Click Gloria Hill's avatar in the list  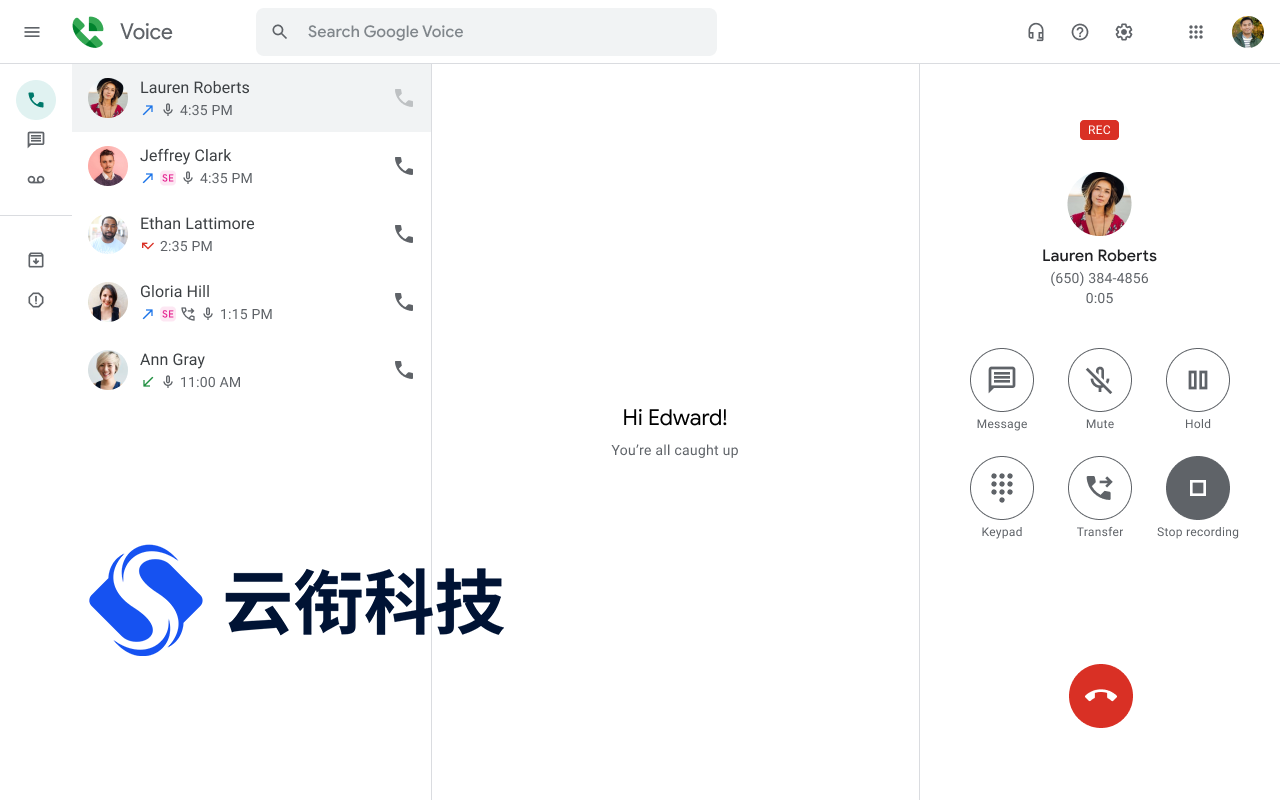(x=108, y=302)
